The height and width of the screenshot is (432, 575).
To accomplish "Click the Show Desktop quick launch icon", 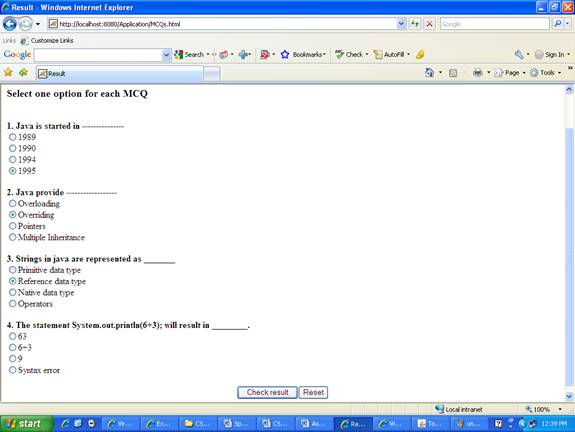I will tap(78, 424).
